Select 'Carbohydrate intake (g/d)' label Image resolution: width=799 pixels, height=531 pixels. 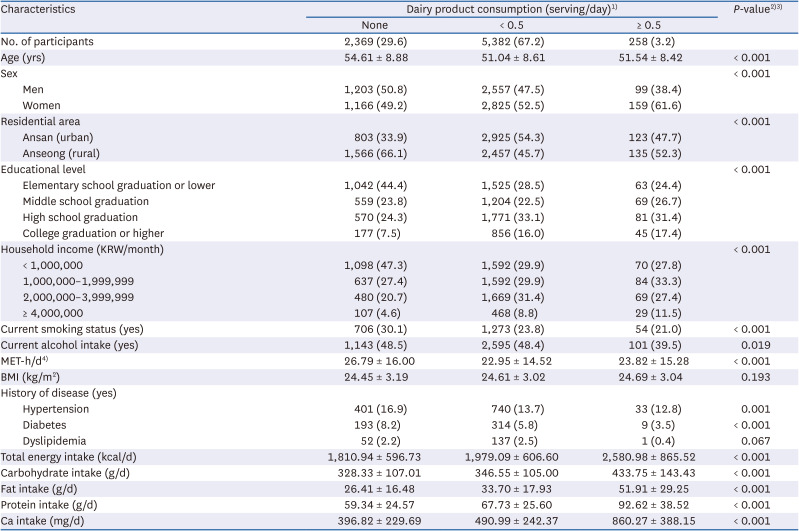click(x=65, y=473)
